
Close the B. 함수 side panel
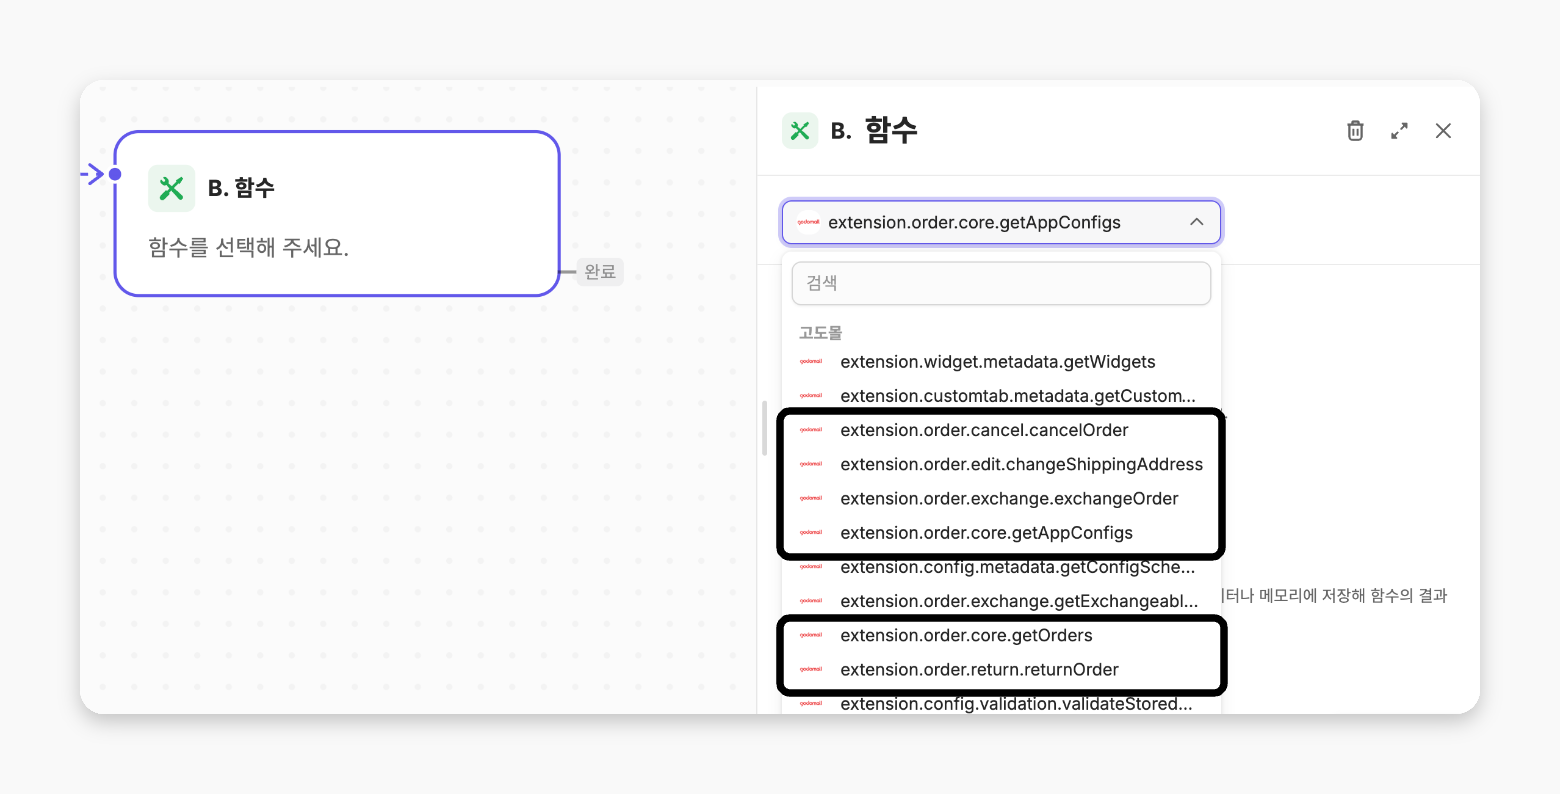point(1443,131)
